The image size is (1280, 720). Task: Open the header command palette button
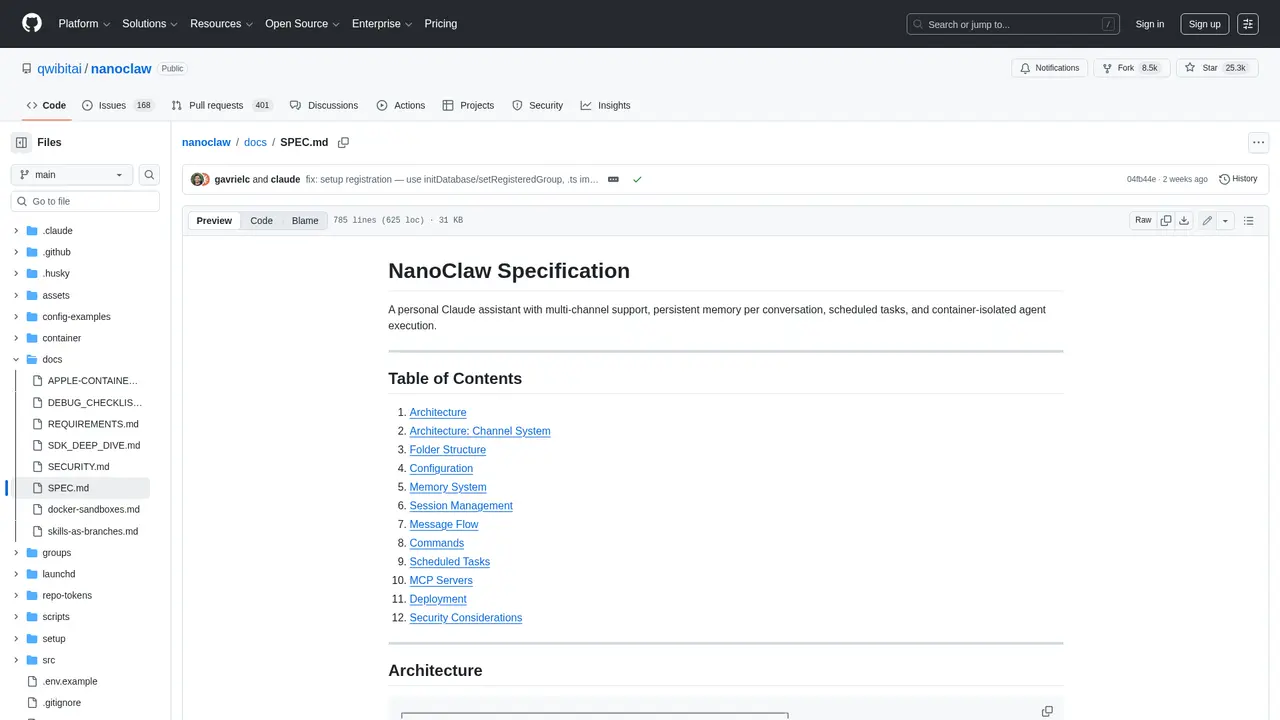coord(1247,24)
